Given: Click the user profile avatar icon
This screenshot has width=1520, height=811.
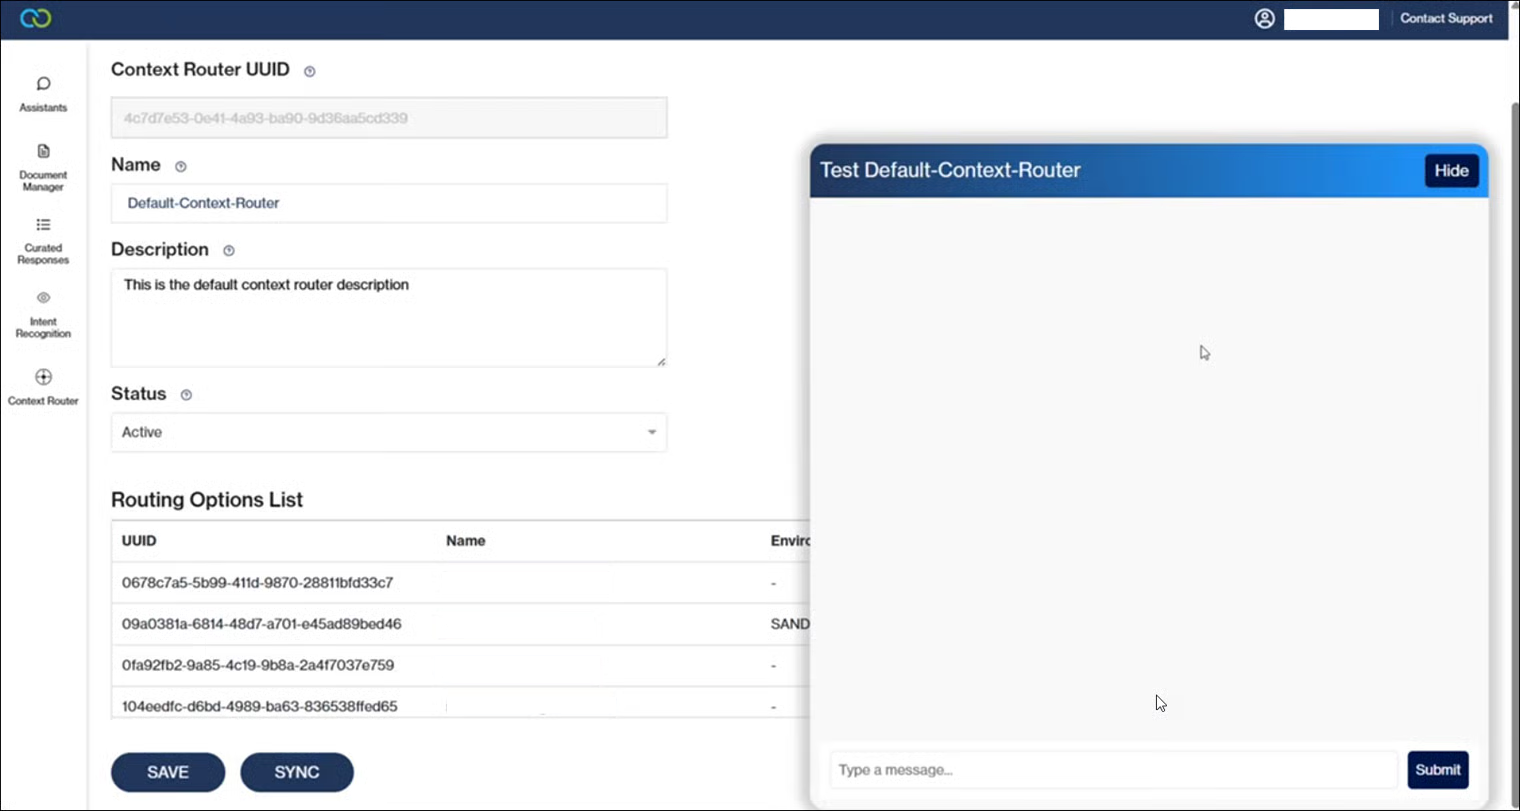Looking at the screenshot, I should 1264,19.
